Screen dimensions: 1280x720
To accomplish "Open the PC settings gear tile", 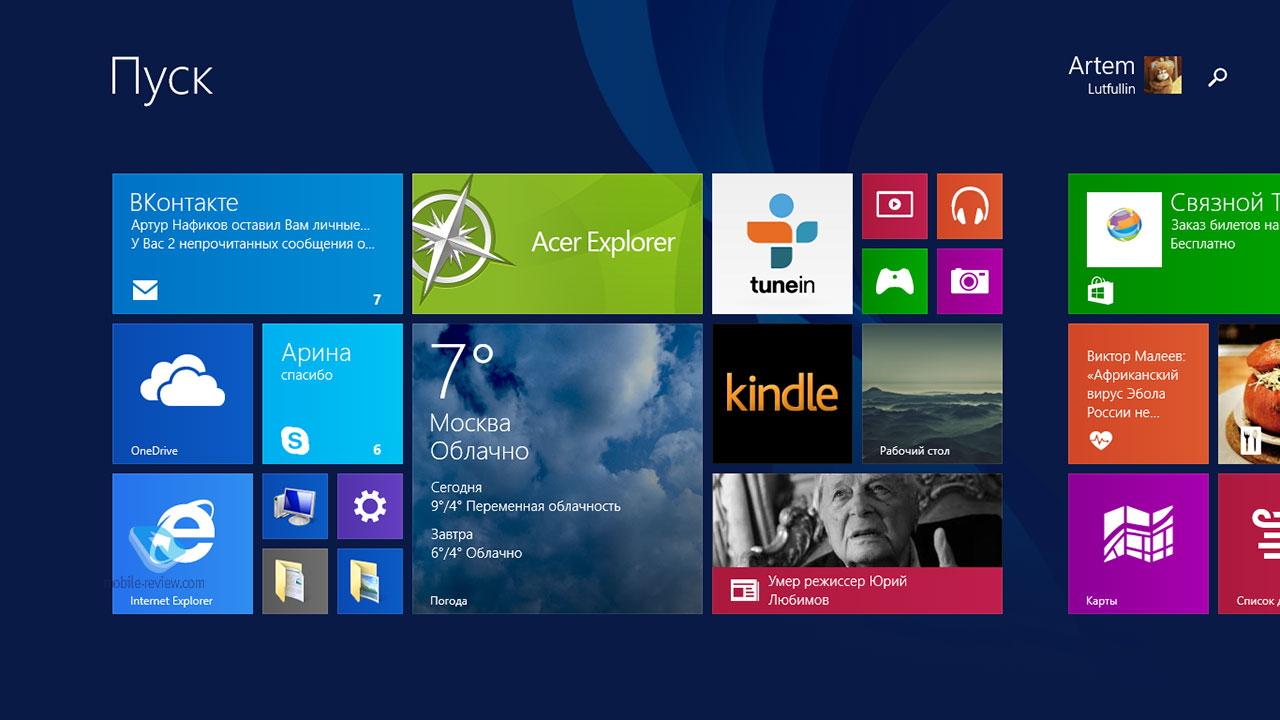I will click(x=369, y=506).
